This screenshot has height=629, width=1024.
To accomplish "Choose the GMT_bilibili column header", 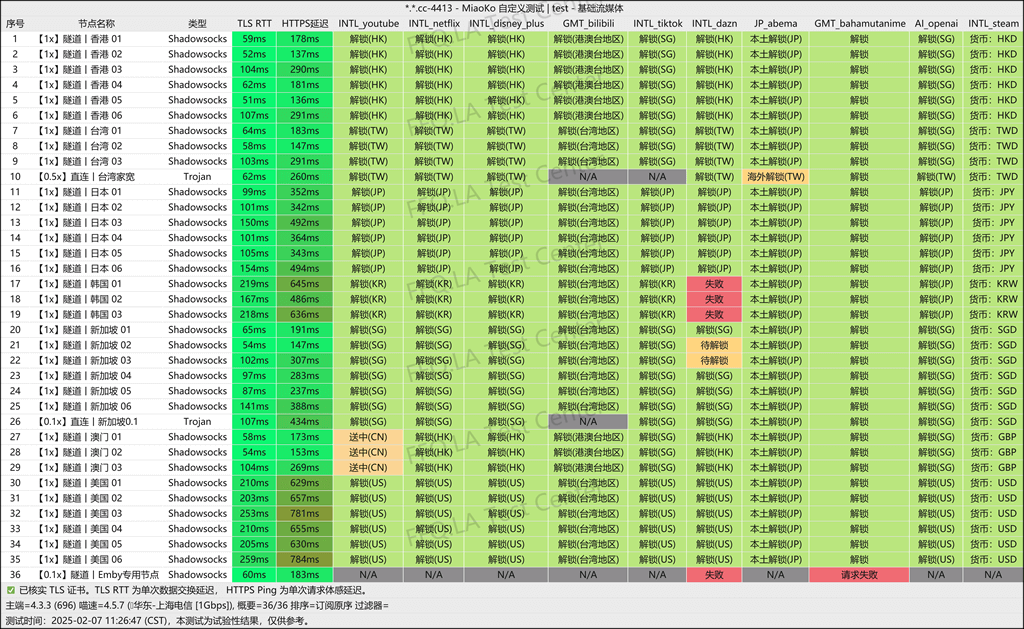I will tap(588, 22).
